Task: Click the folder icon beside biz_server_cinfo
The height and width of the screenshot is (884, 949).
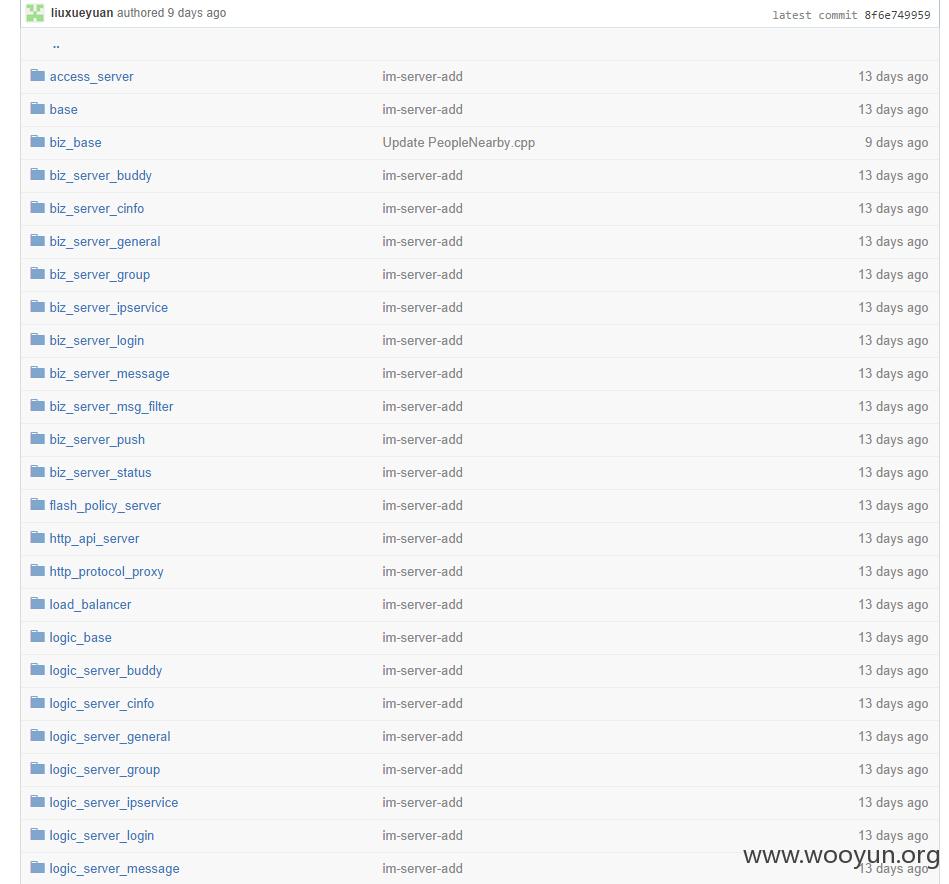Action: pyautogui.click(x=38, y=207)
